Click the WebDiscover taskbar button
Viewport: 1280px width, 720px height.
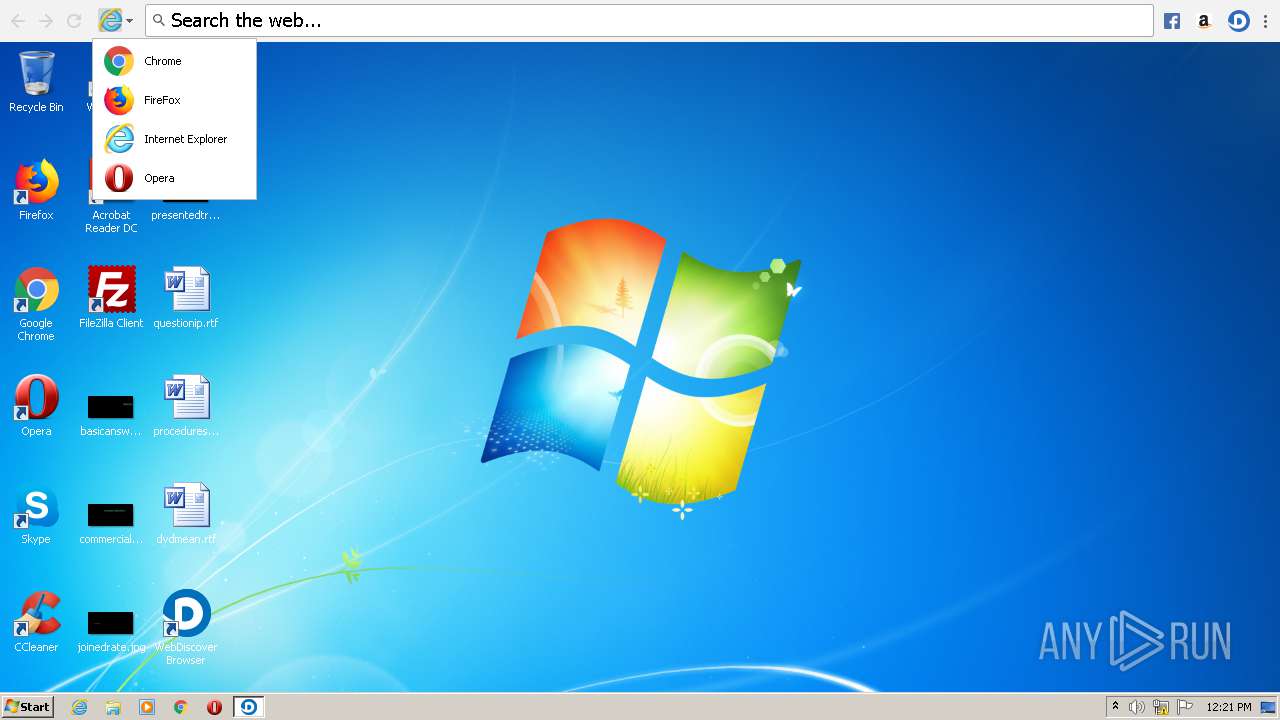point(249,707)
